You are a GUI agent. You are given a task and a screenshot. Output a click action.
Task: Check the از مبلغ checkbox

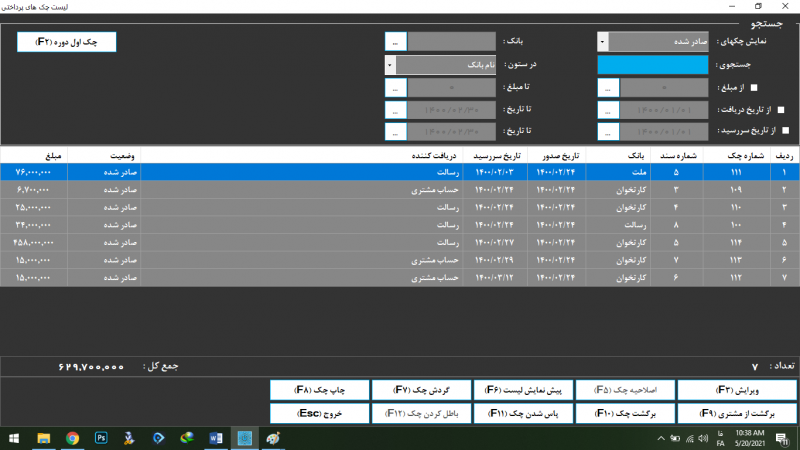click(x=754, y=88)
